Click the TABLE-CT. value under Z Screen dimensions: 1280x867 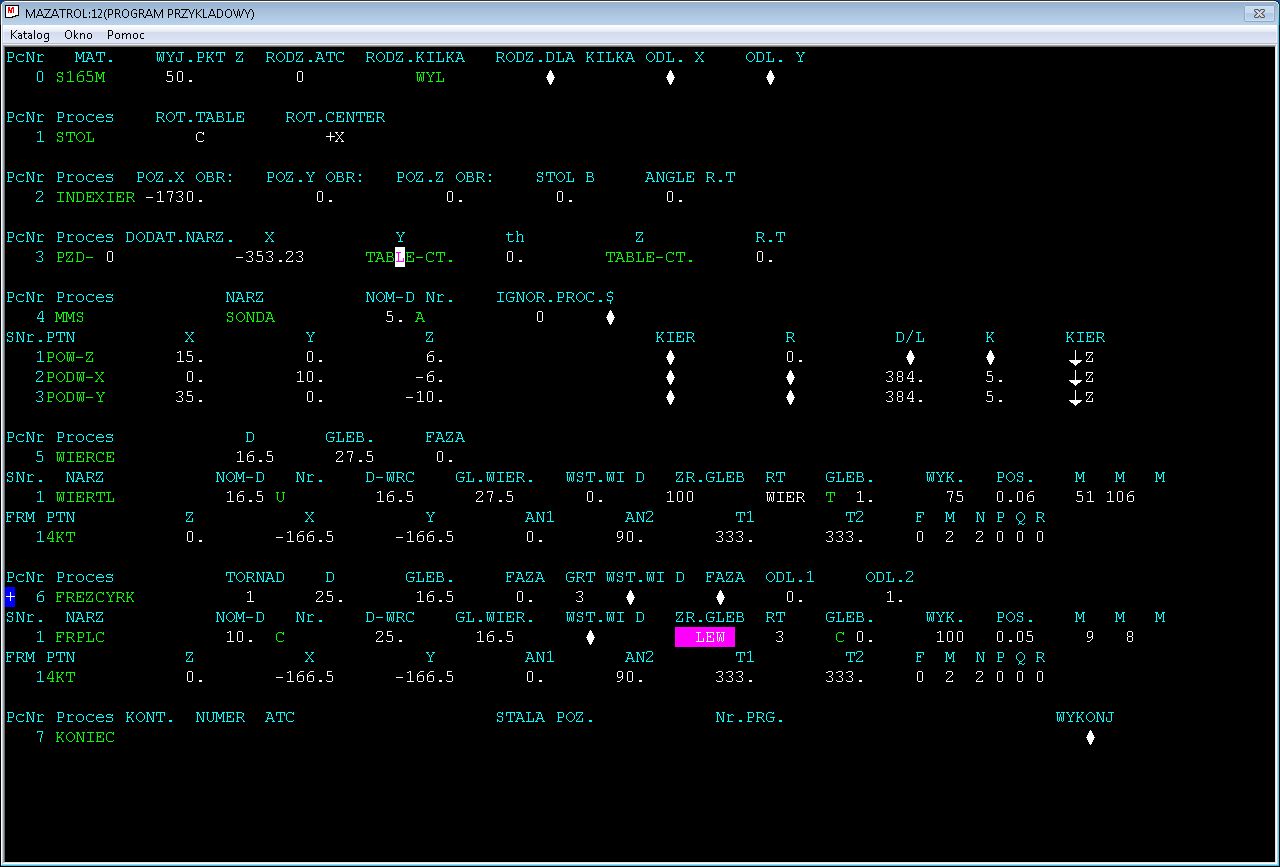(650, 257)
